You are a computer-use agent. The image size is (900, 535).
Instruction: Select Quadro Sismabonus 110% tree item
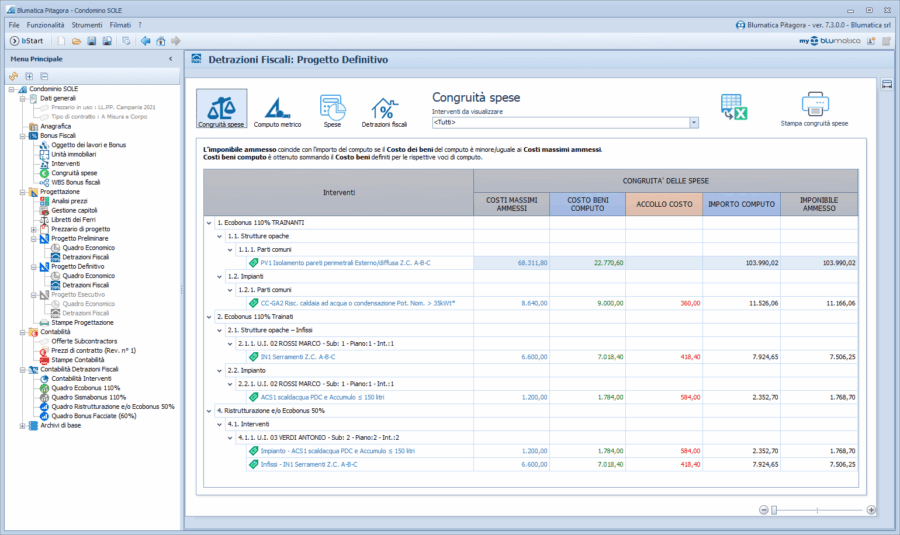88,397
